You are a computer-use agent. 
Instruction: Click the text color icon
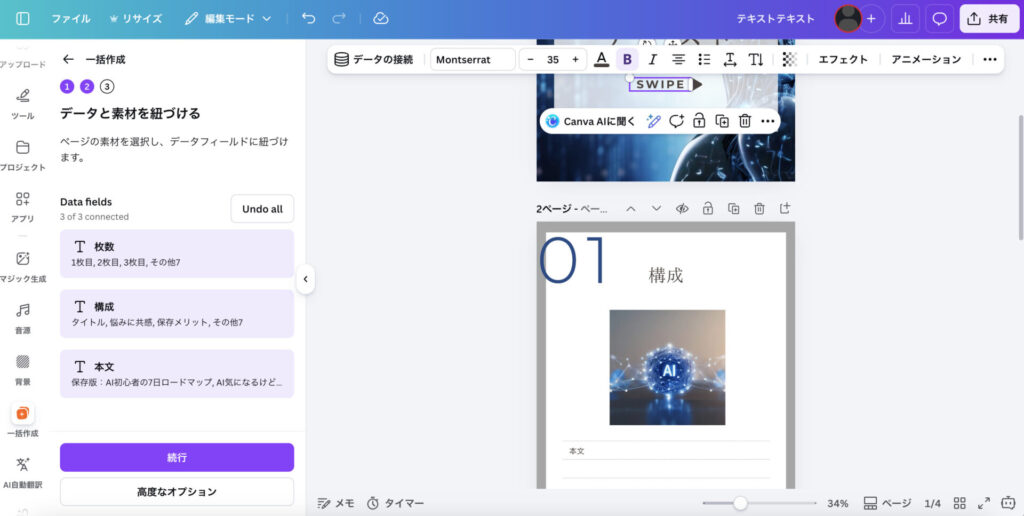pos(601,59)
